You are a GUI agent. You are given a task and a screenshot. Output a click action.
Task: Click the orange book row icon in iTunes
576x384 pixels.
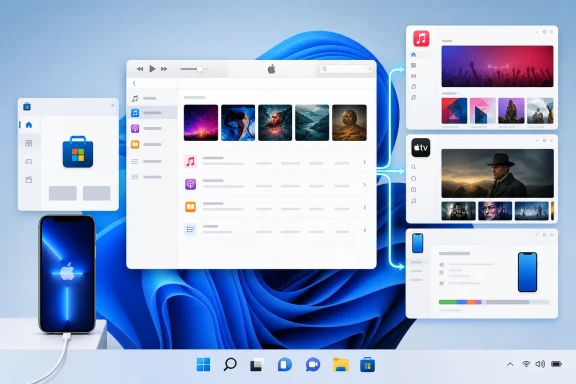190,207
